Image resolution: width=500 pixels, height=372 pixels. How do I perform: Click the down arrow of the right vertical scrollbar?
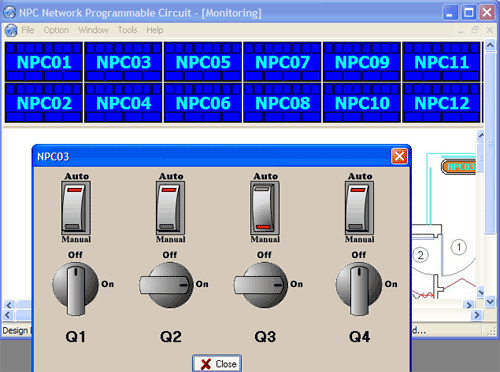pos(490,302)
